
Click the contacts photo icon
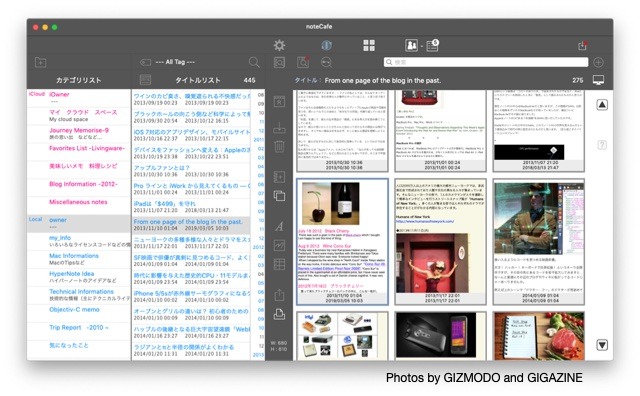coord(411,45)
